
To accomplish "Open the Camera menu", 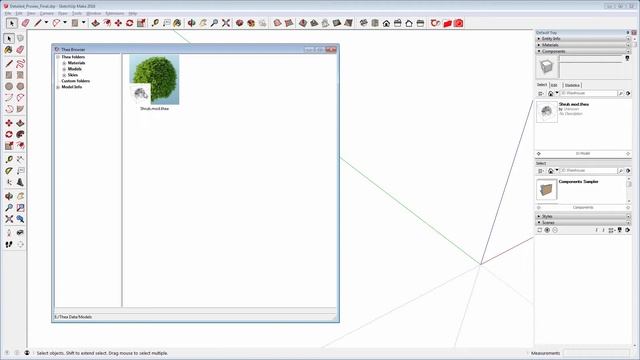I will (47, 13).
